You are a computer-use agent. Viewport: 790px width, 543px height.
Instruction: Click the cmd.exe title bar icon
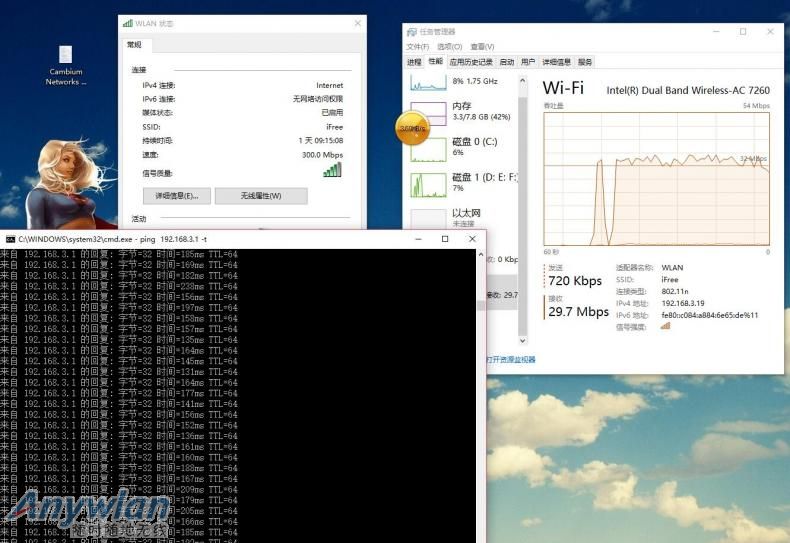click(10, 239)
